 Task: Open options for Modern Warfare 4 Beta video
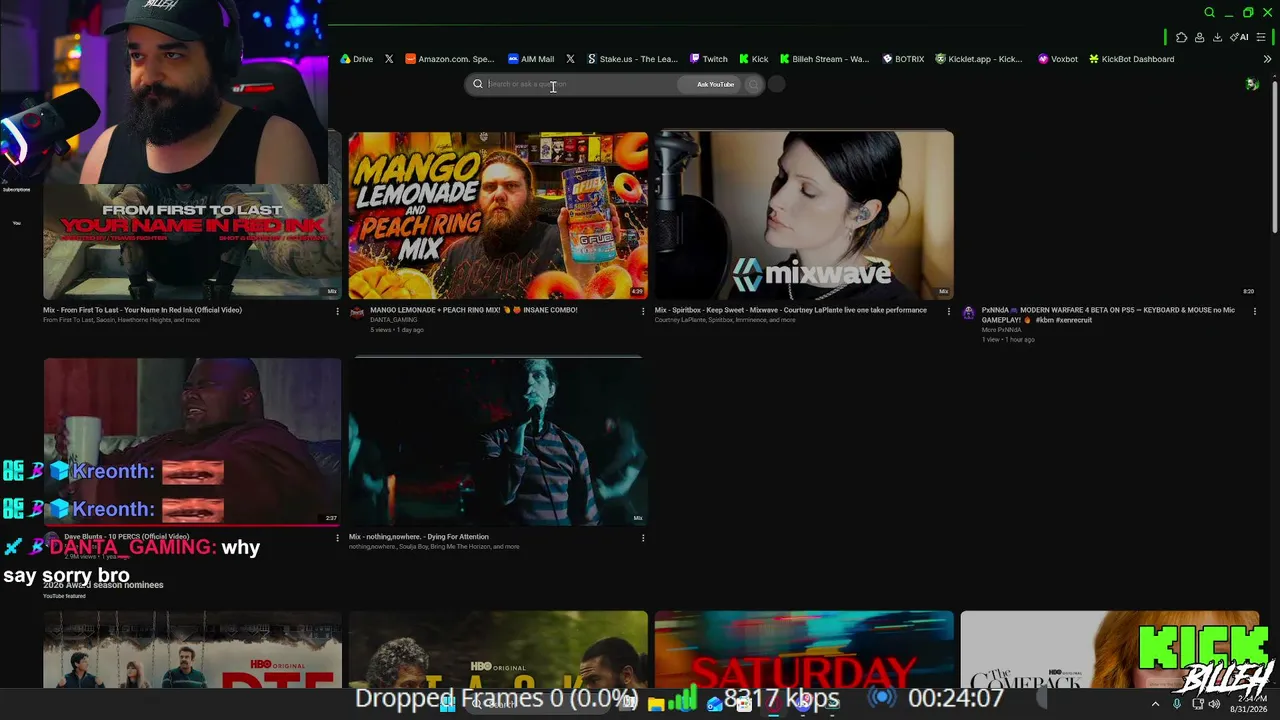(x=1255, y=311)
